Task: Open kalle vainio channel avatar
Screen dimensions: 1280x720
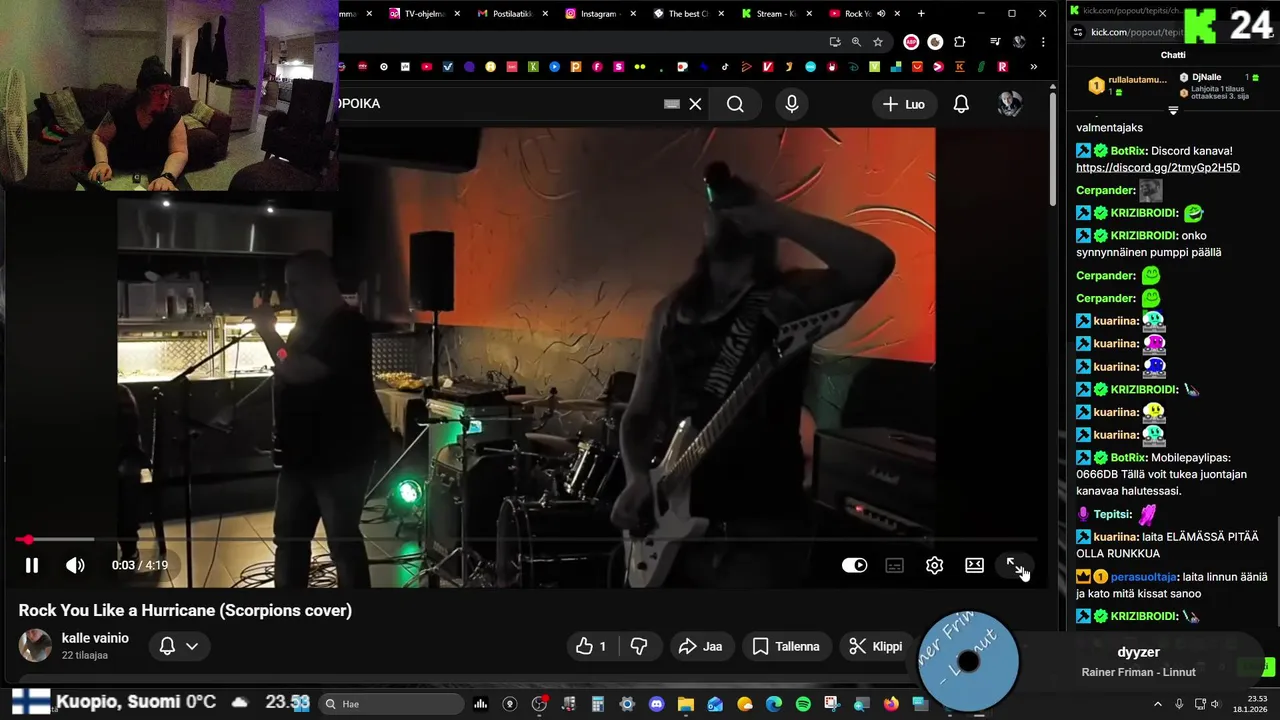Action: (35, 645)
